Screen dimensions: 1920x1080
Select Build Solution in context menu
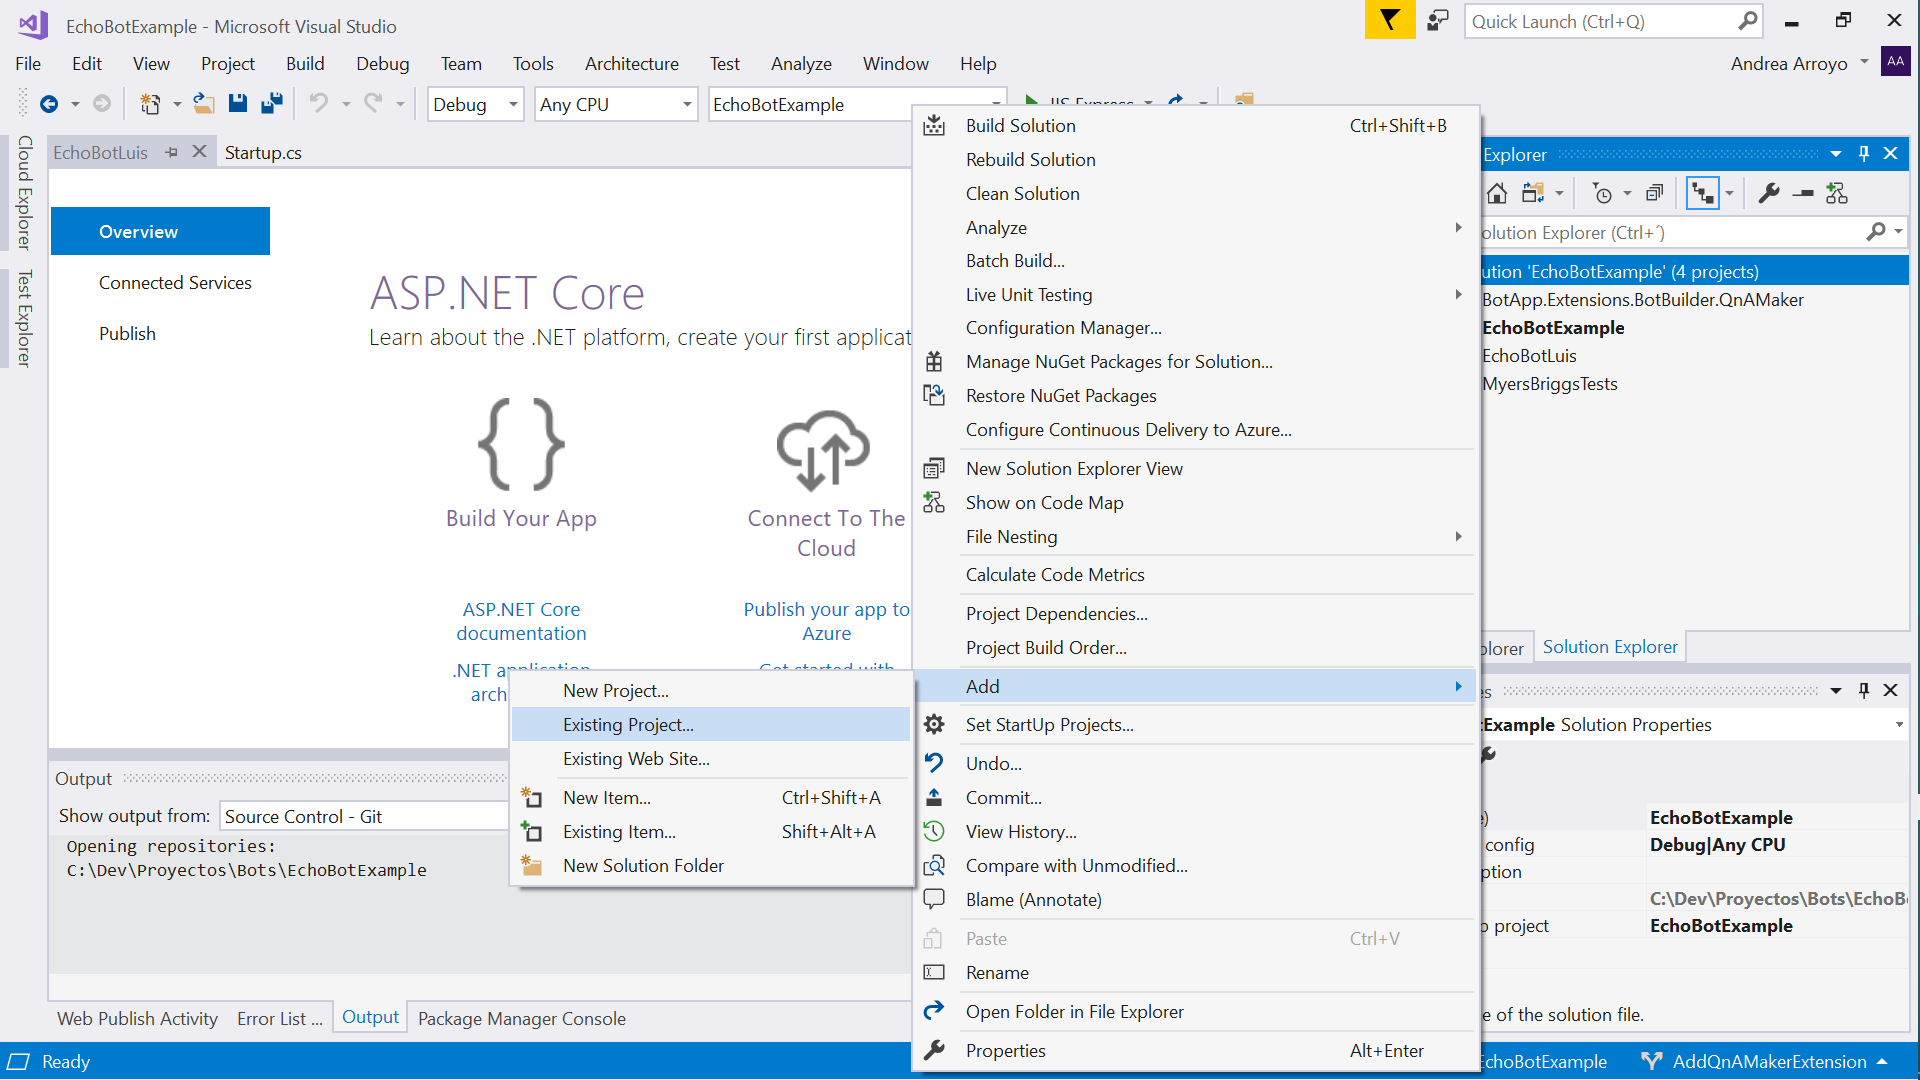(1195, 126)
